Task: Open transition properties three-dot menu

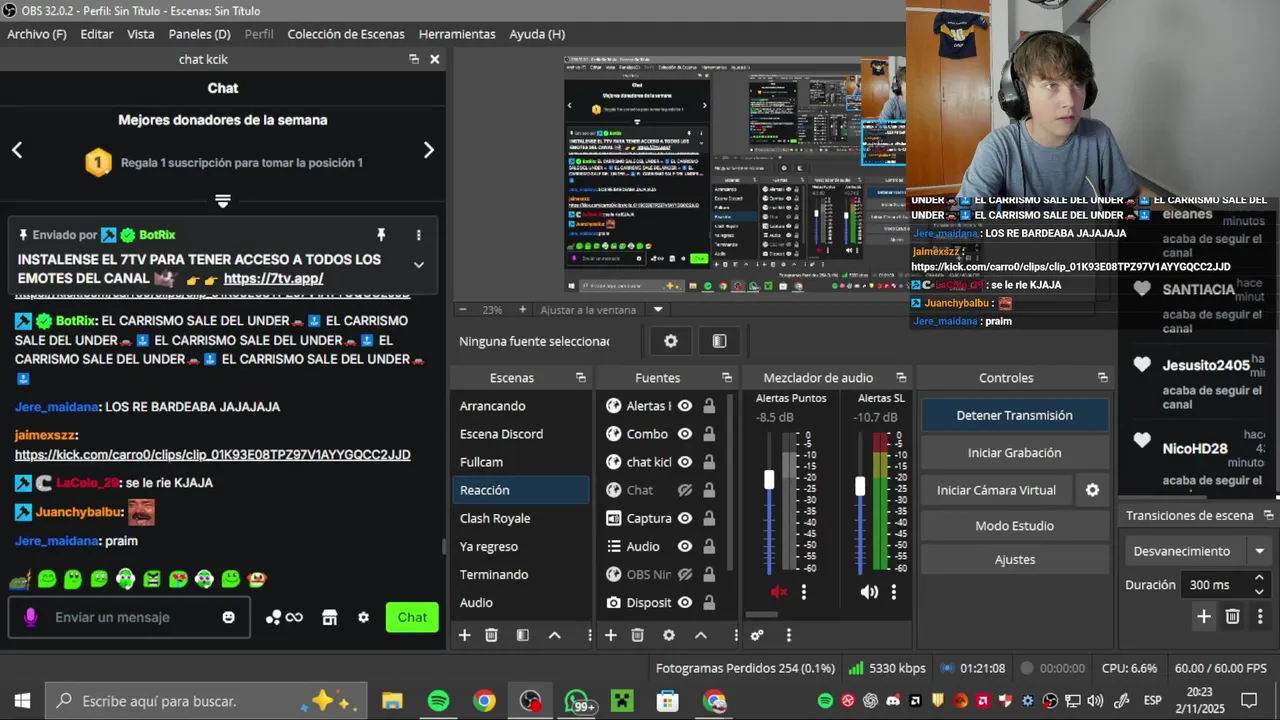Action: coord(1260,617)
